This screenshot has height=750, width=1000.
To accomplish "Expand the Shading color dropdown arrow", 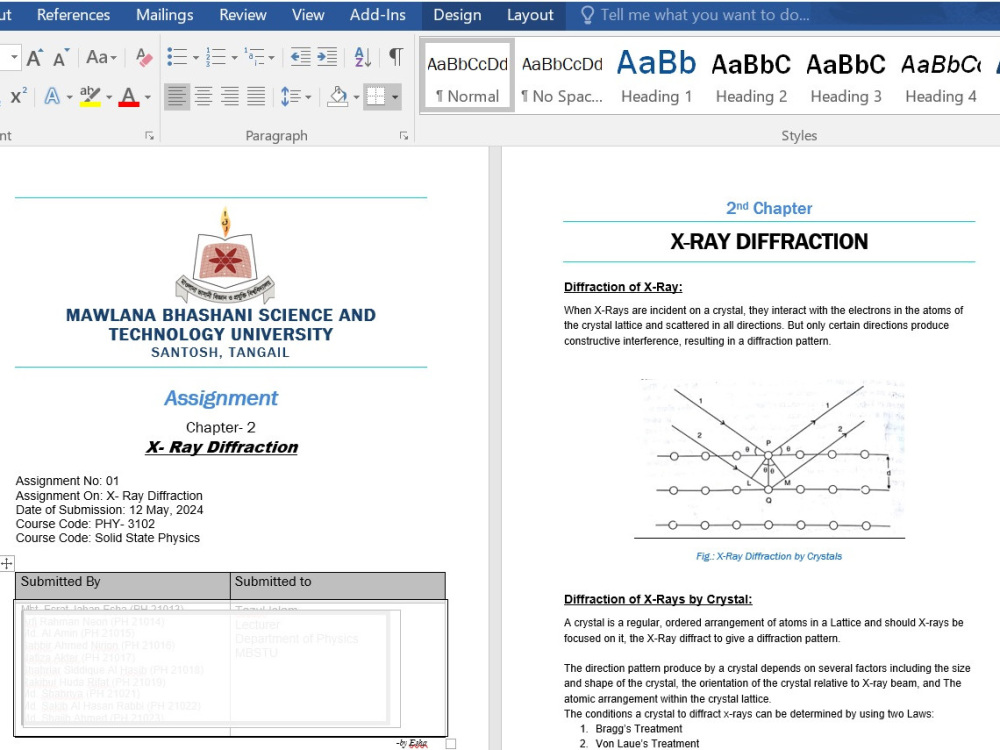I will point(357,97).
